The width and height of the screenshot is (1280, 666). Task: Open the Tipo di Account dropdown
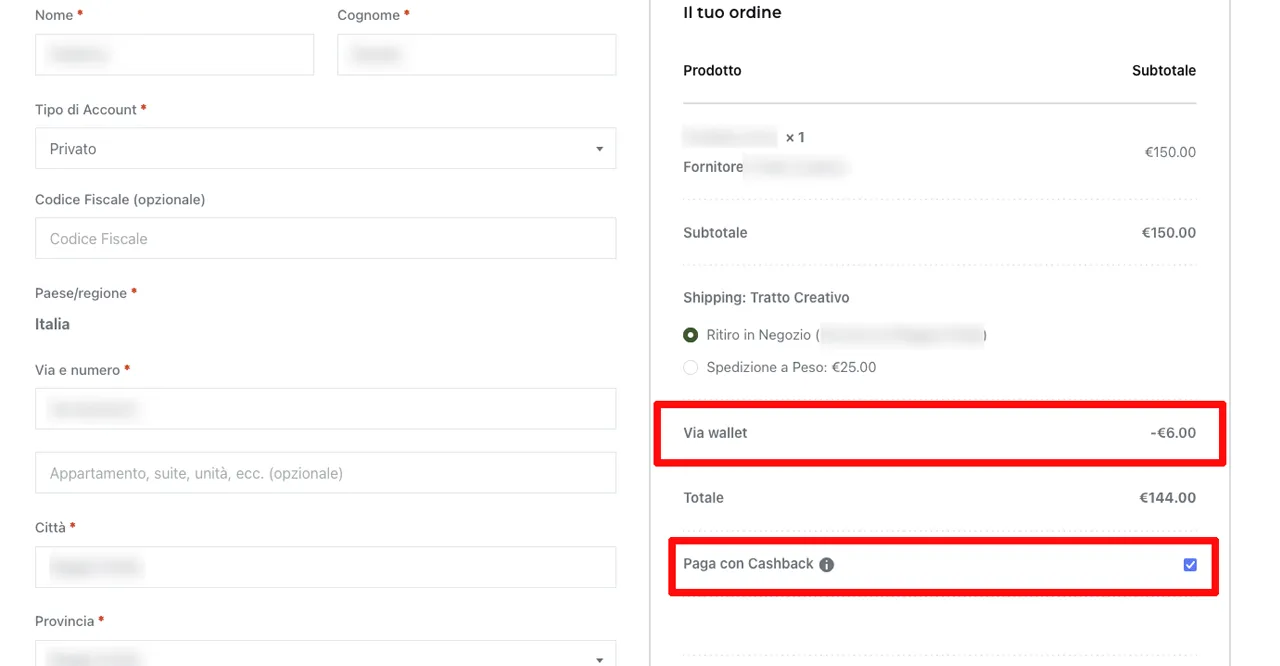(325, 149)
